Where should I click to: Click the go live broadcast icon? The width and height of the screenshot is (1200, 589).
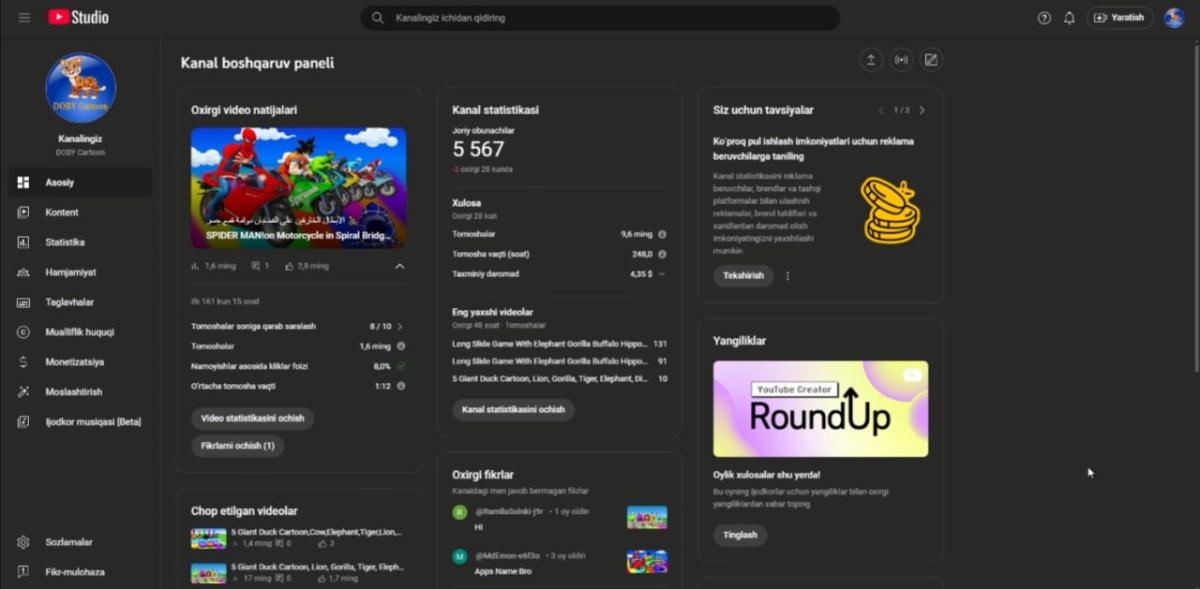point(901,60)
